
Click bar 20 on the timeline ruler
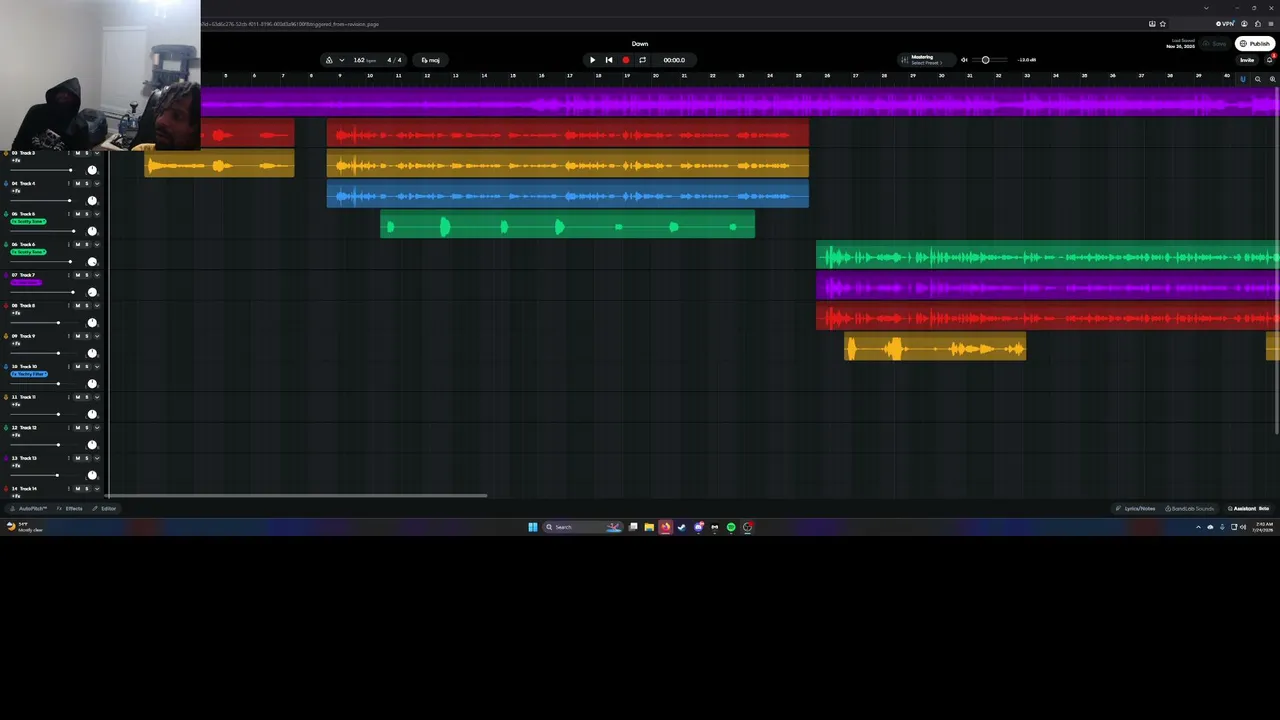coord(656,76)
